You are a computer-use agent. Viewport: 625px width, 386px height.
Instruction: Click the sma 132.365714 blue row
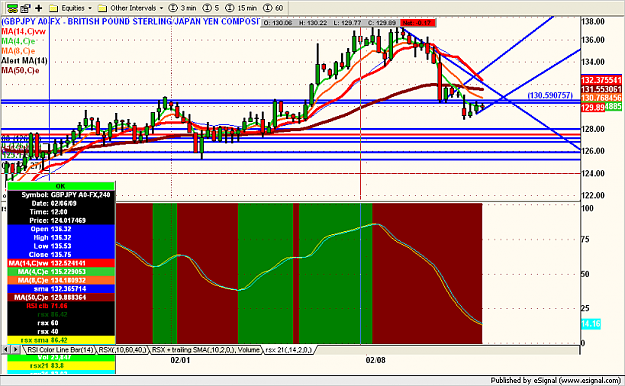pos(61,289)
